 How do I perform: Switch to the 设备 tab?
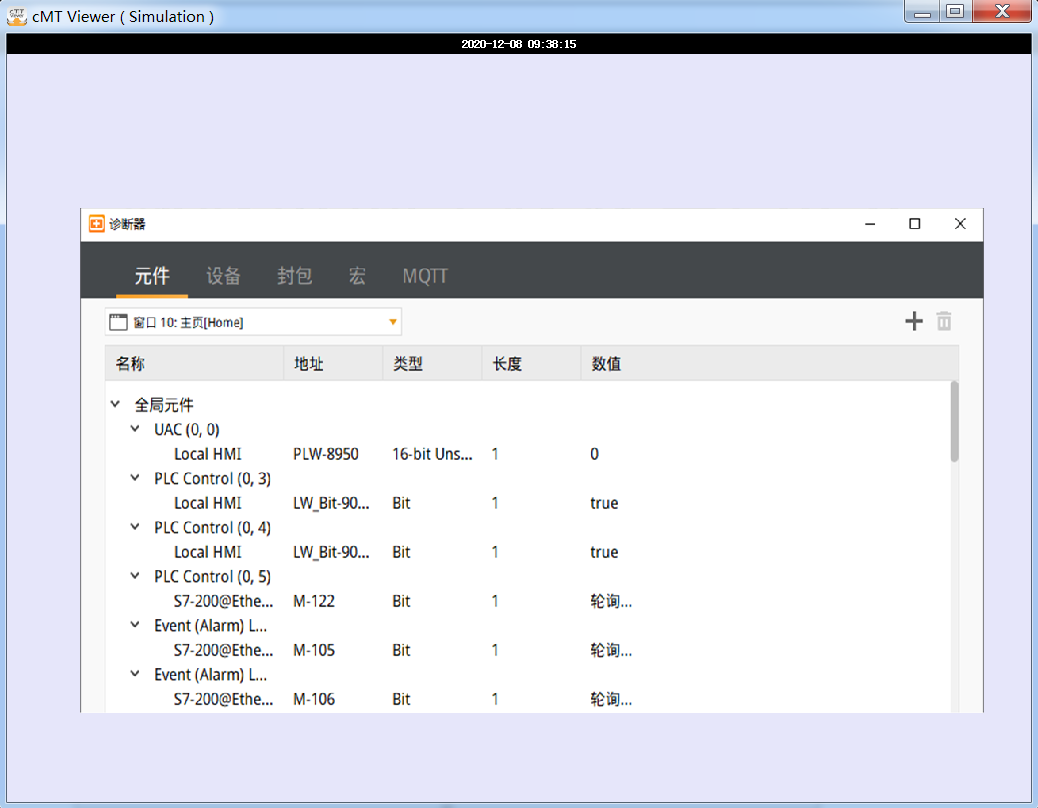coord(223,276)
